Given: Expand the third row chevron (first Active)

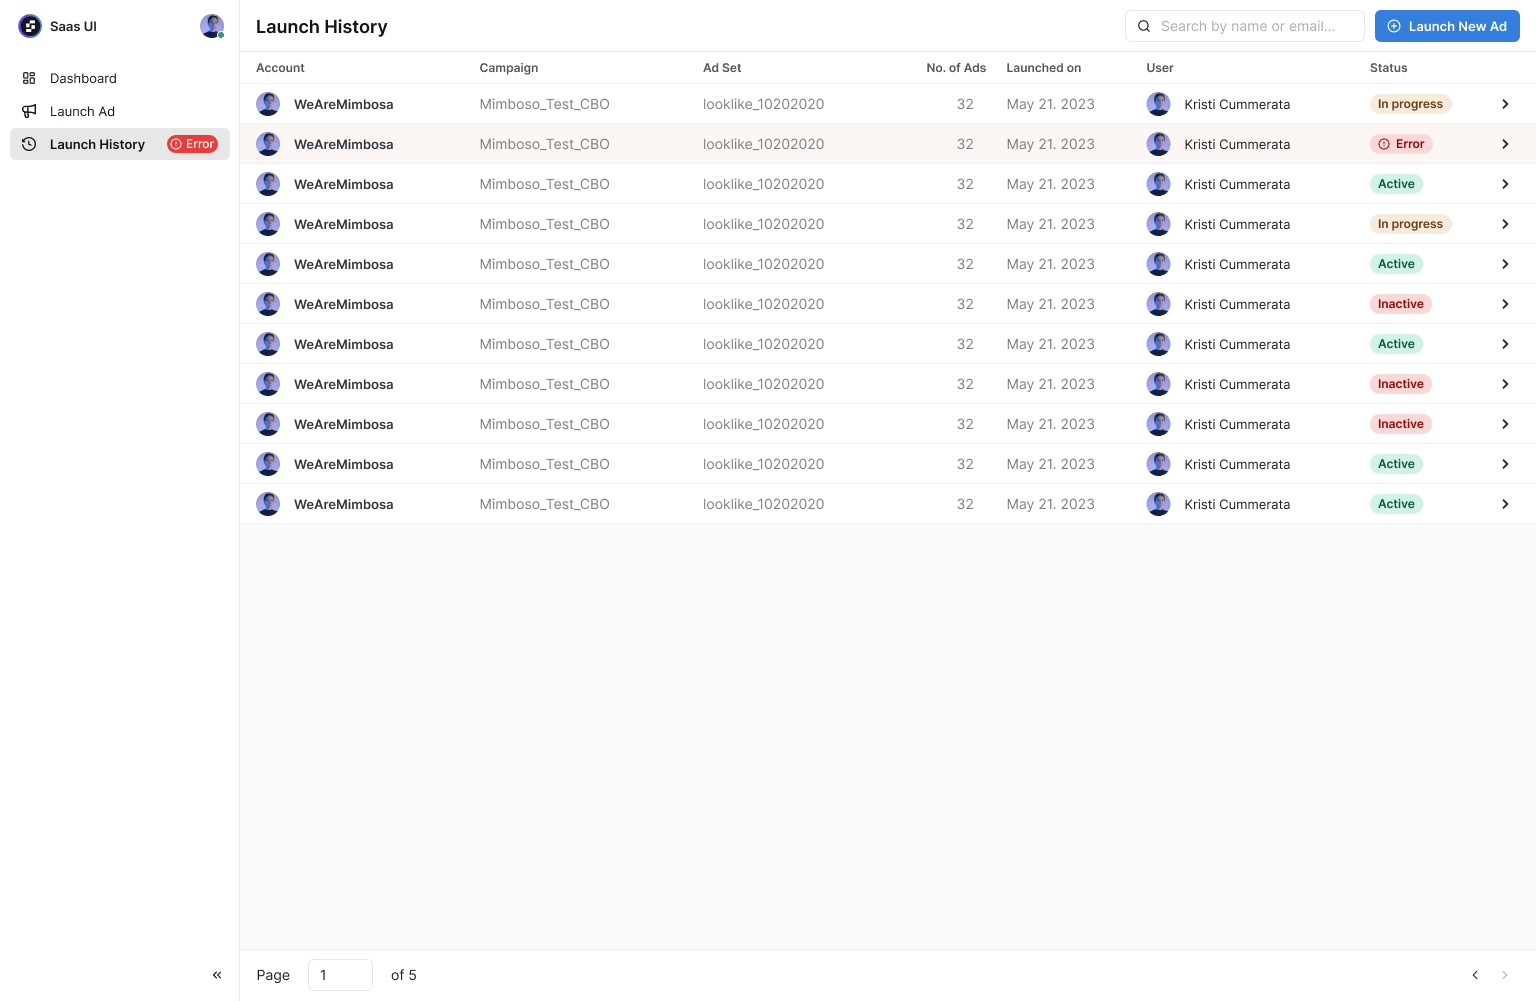Looking at the screenshot, I should point(1505,184).
